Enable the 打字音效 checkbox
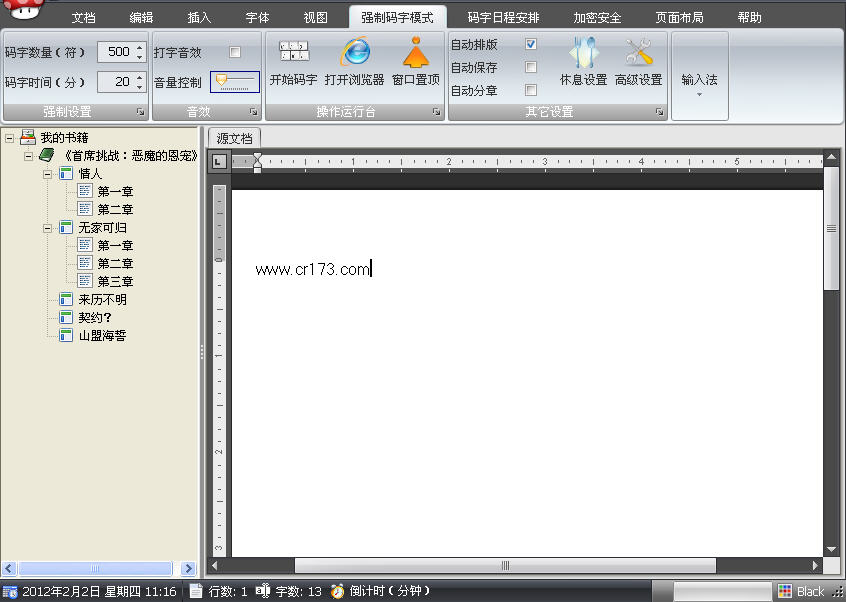This screenshot has width=846, height=602. (x=235, y=52)
